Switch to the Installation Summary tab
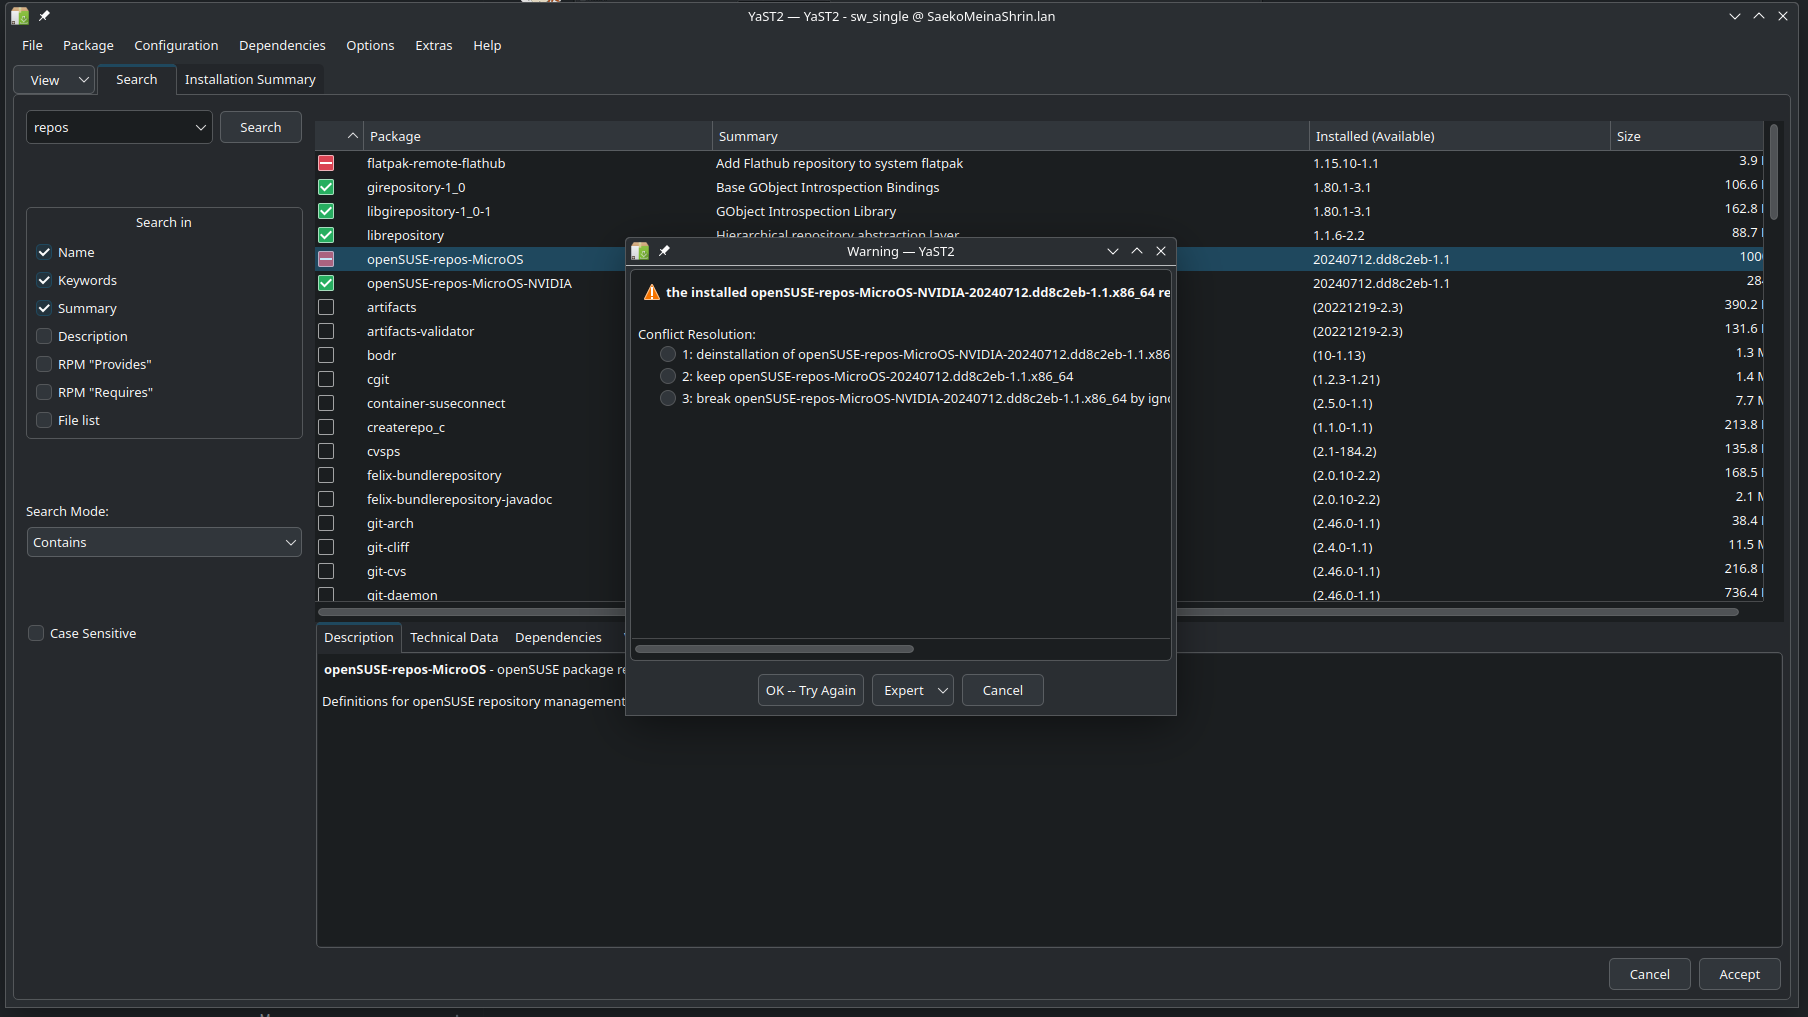 [x=250, y=79]
